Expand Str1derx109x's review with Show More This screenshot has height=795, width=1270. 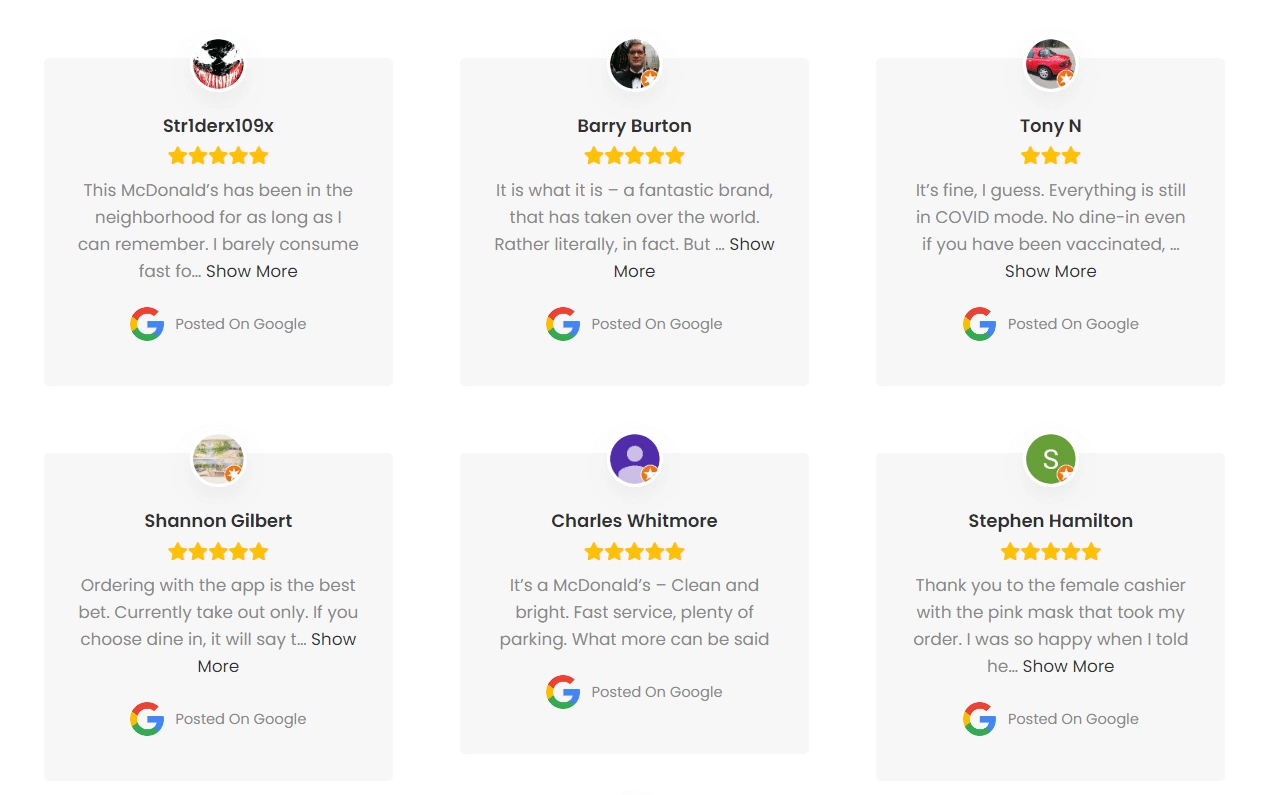(x=252, y=271)
